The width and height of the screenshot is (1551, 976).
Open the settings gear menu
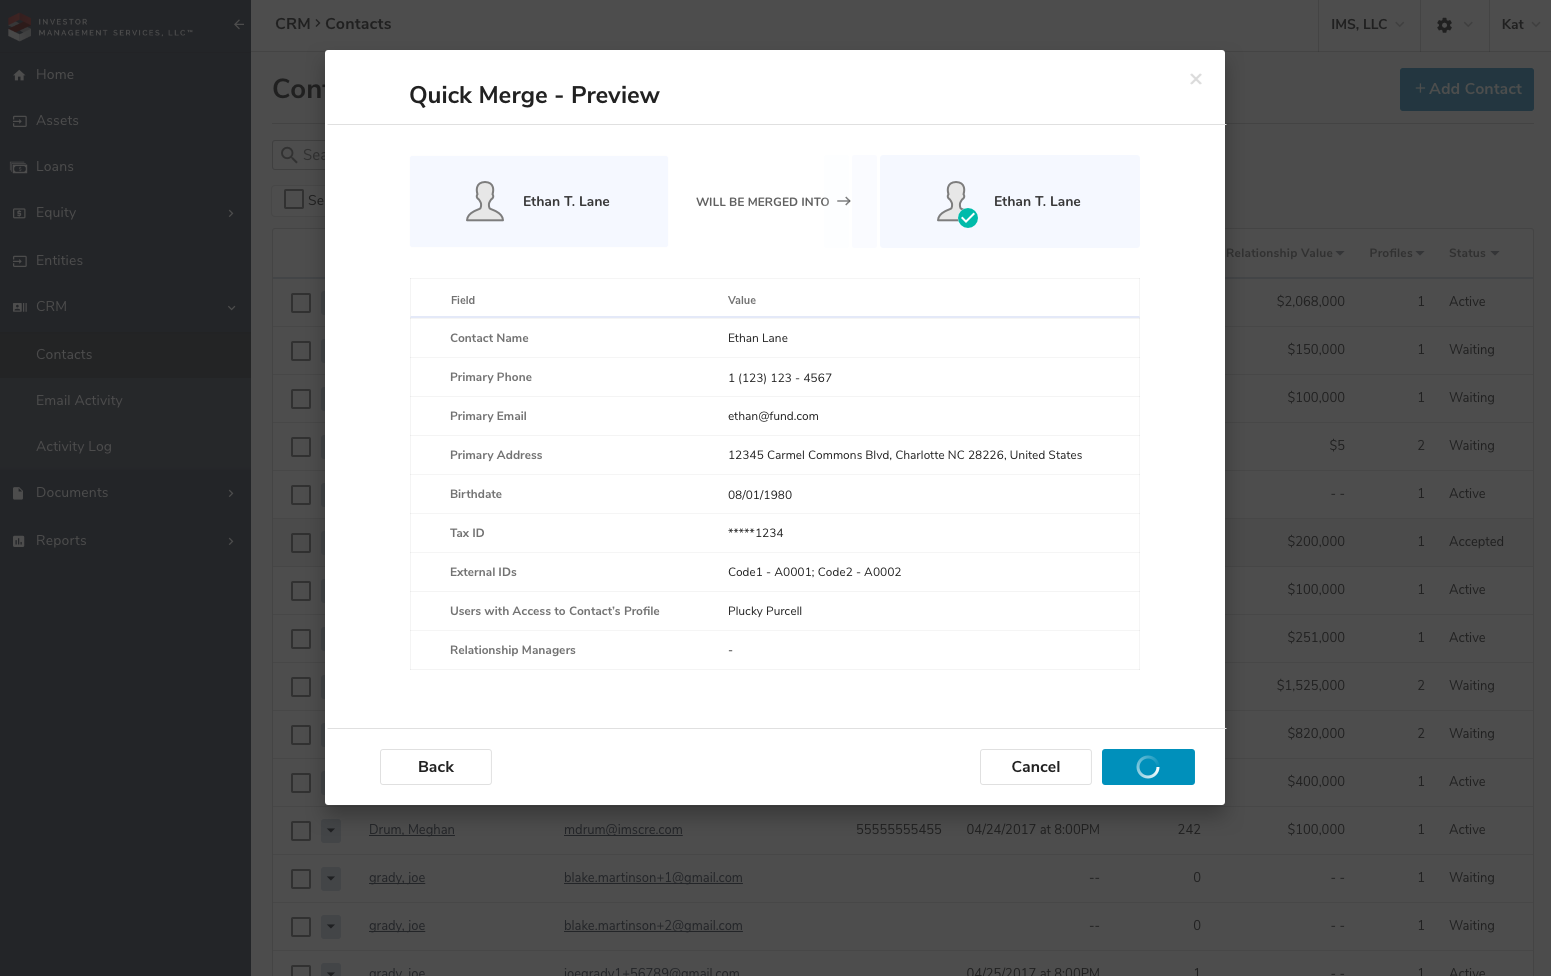1454,24
